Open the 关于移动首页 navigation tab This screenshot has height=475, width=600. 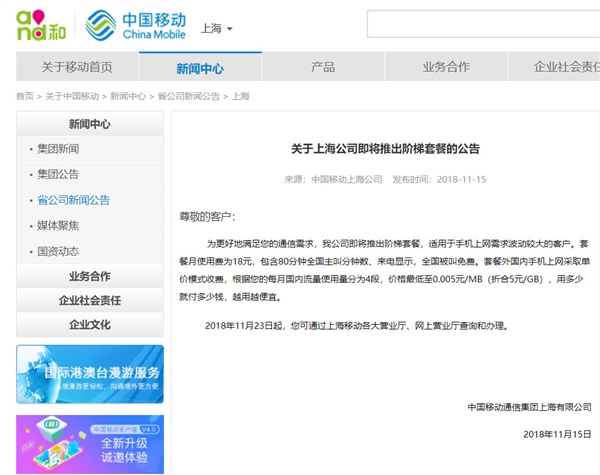point(76,68)
